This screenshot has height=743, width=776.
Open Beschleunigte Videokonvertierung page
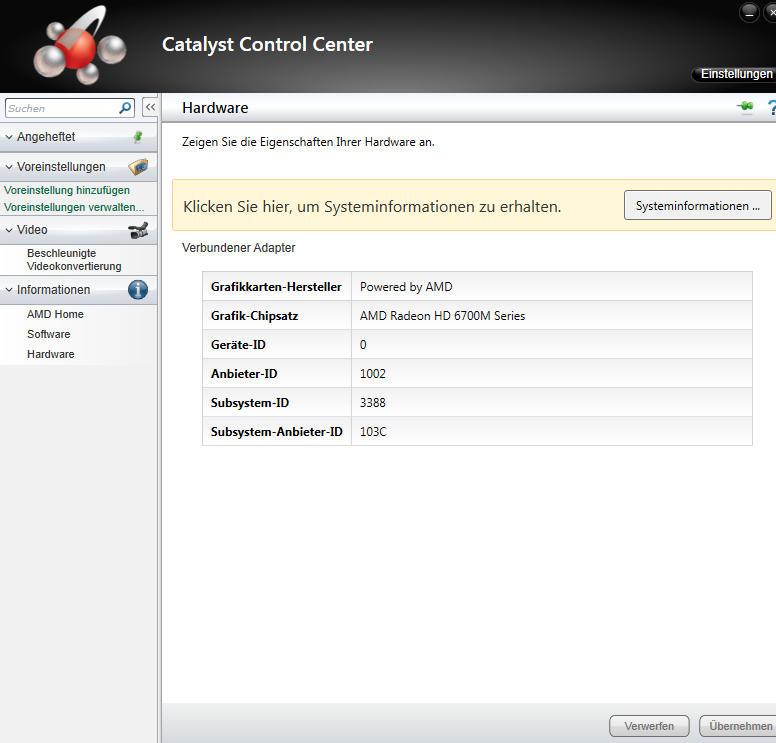[x=74, y=260]
